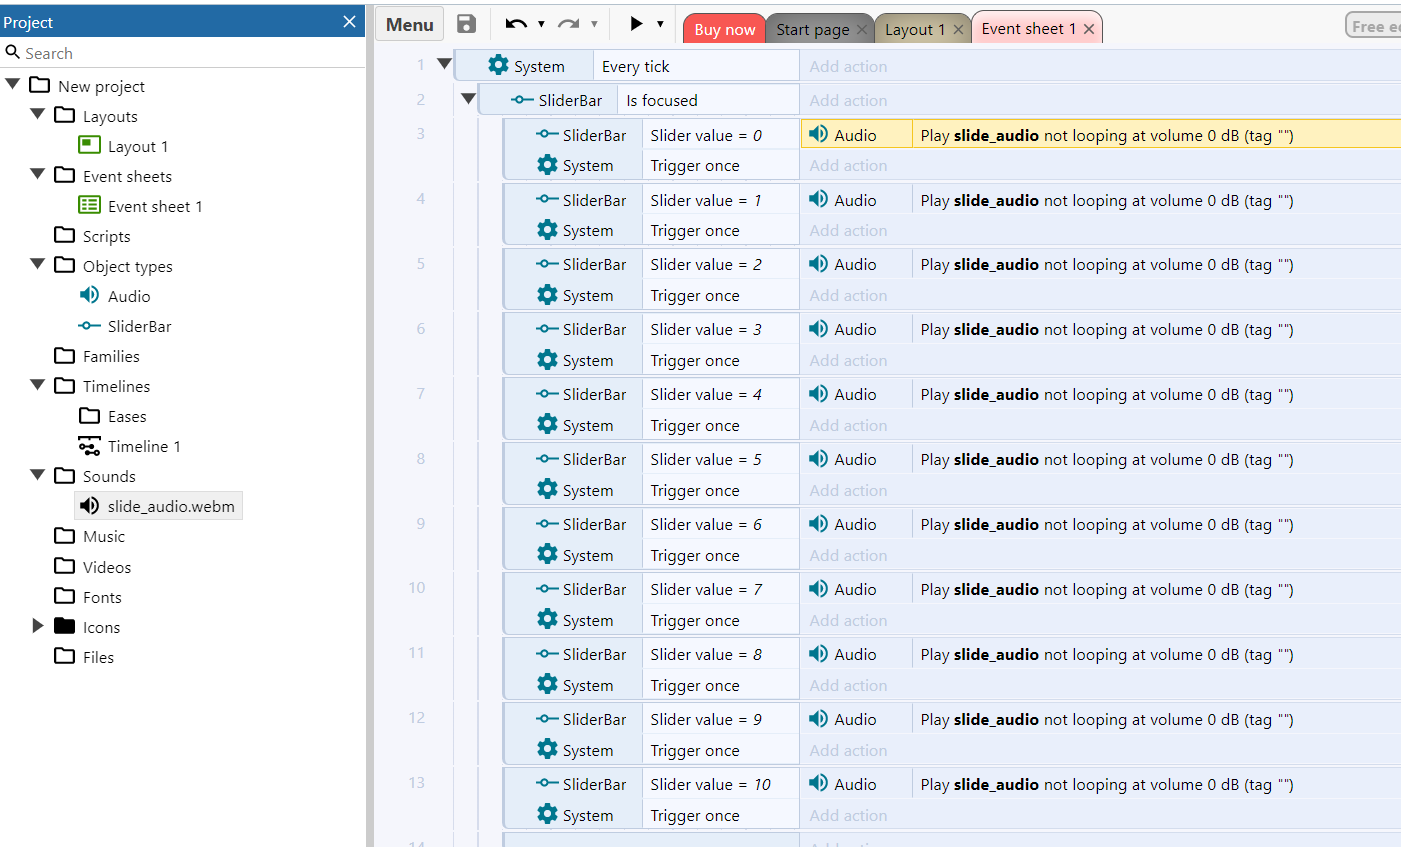Click Add action under event 9

click(x=848, y=555)
